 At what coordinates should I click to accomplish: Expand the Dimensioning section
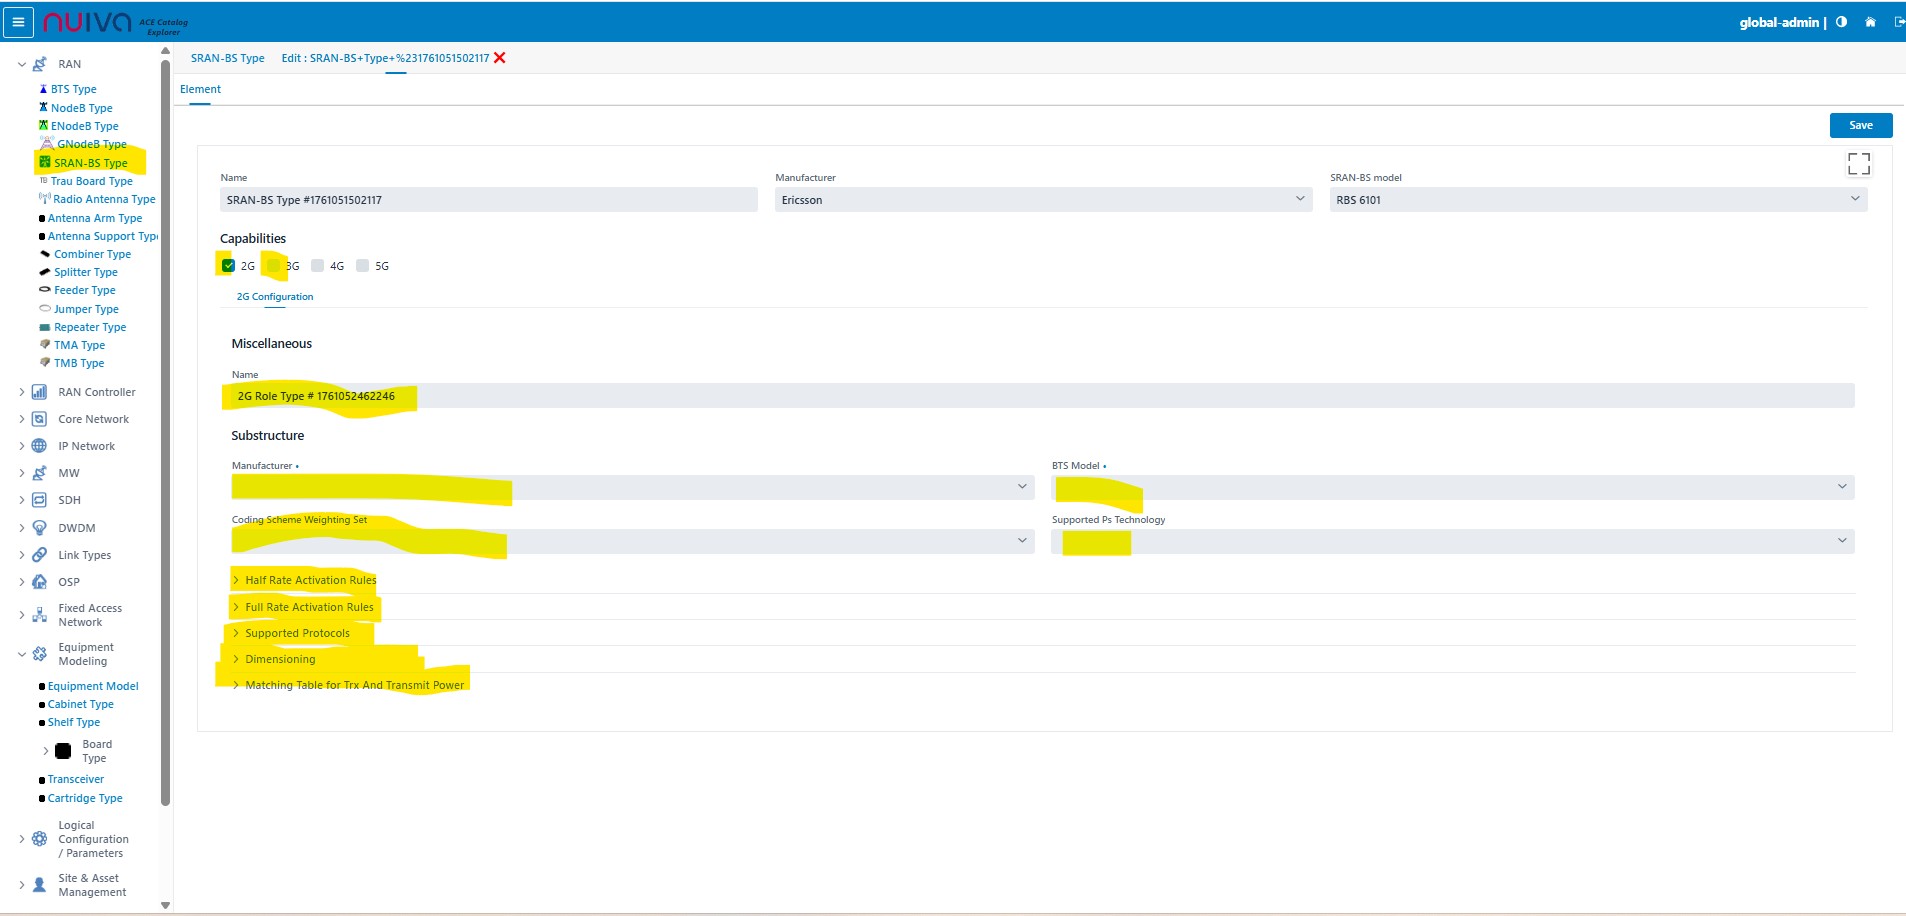point(280,659)
